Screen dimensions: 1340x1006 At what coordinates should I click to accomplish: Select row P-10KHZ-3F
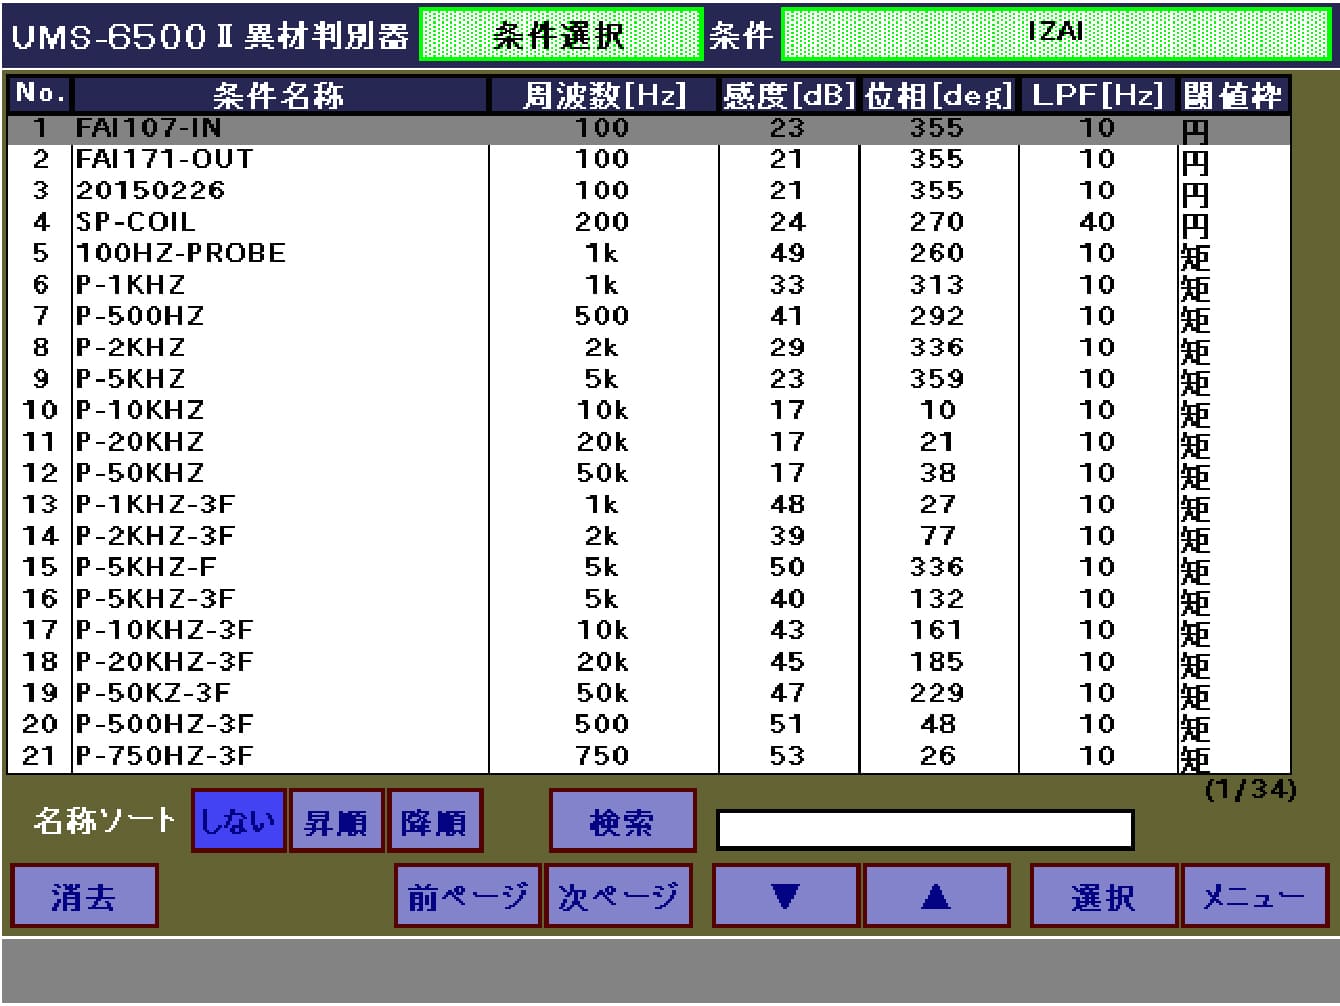(648, 630)
